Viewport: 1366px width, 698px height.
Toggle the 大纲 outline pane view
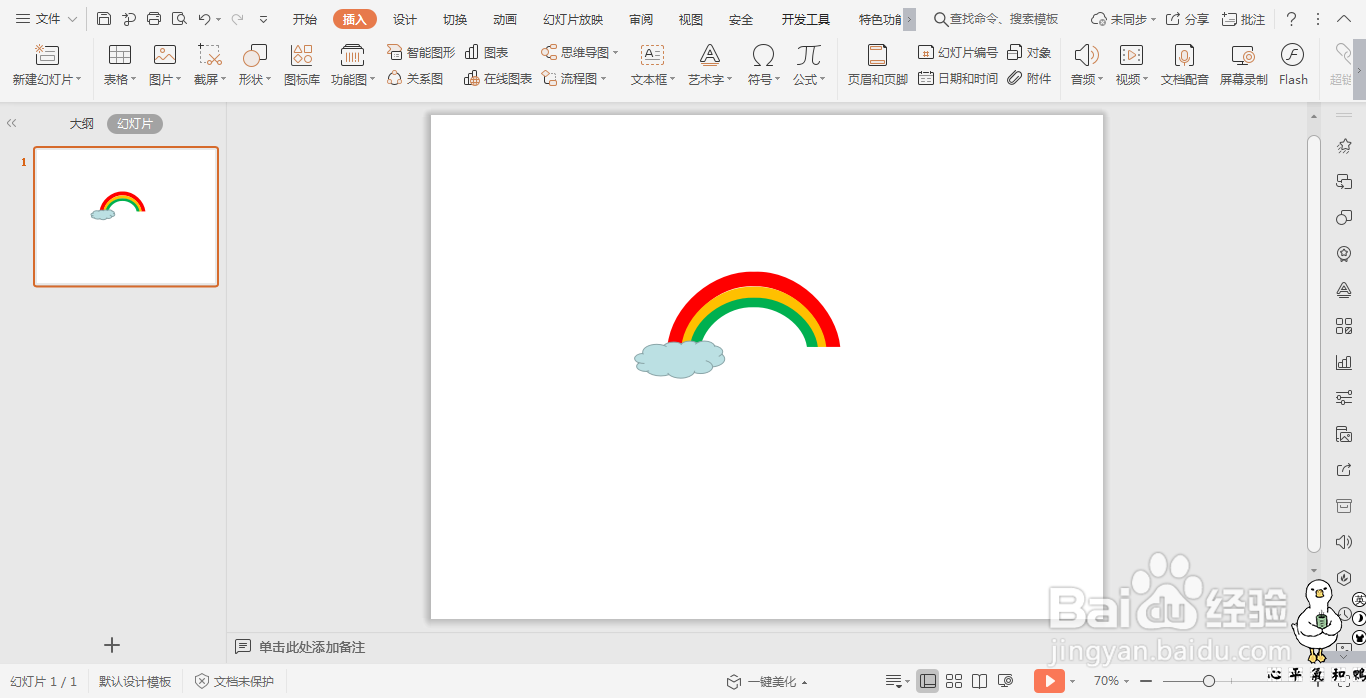pos(82,124)
